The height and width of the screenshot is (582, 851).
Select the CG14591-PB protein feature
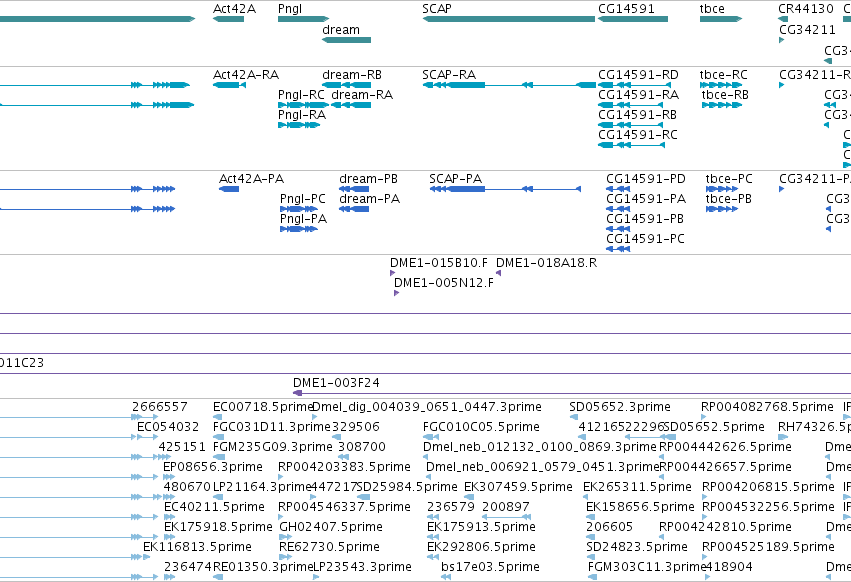[x=618, y=229]
